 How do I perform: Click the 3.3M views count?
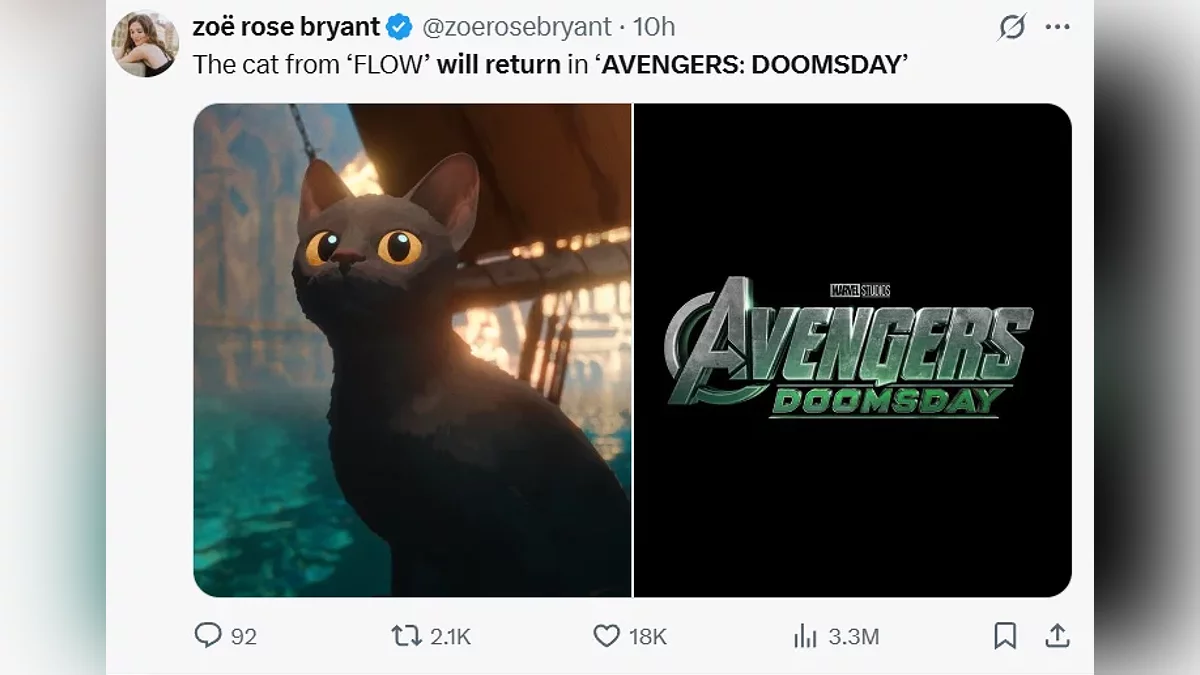click(854, 636)
